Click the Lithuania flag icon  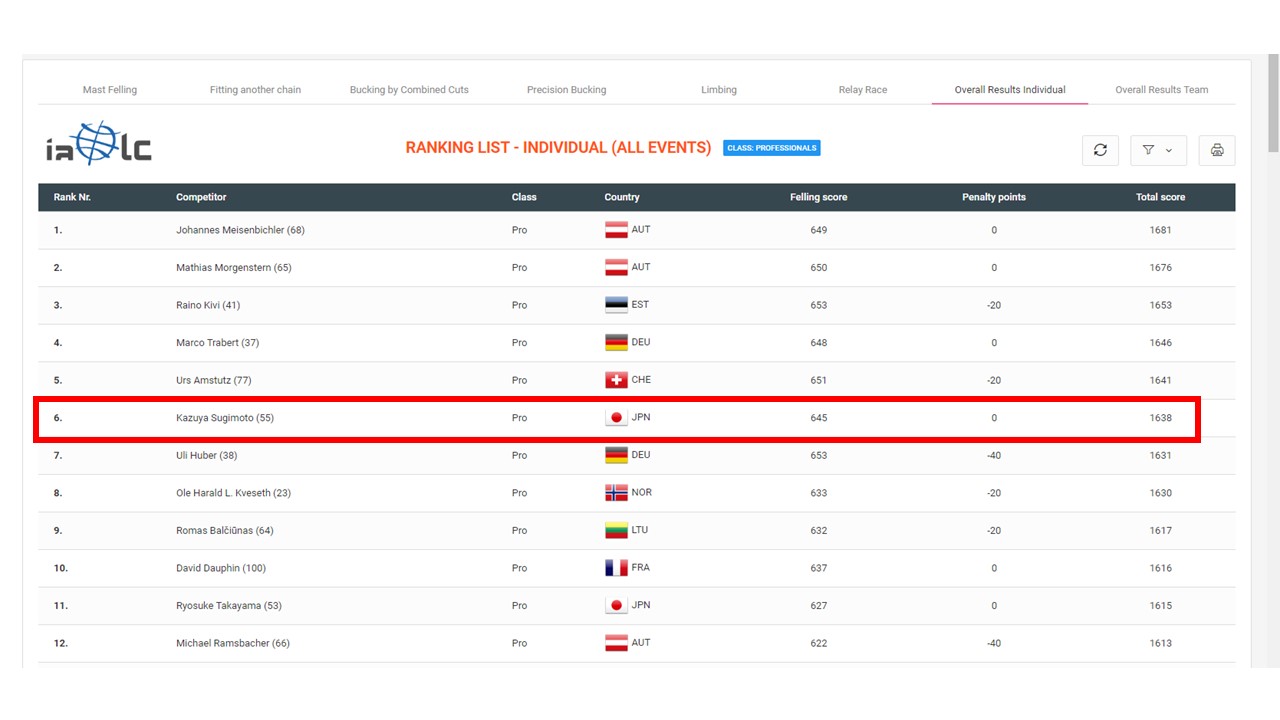click(x=616, y=530)
